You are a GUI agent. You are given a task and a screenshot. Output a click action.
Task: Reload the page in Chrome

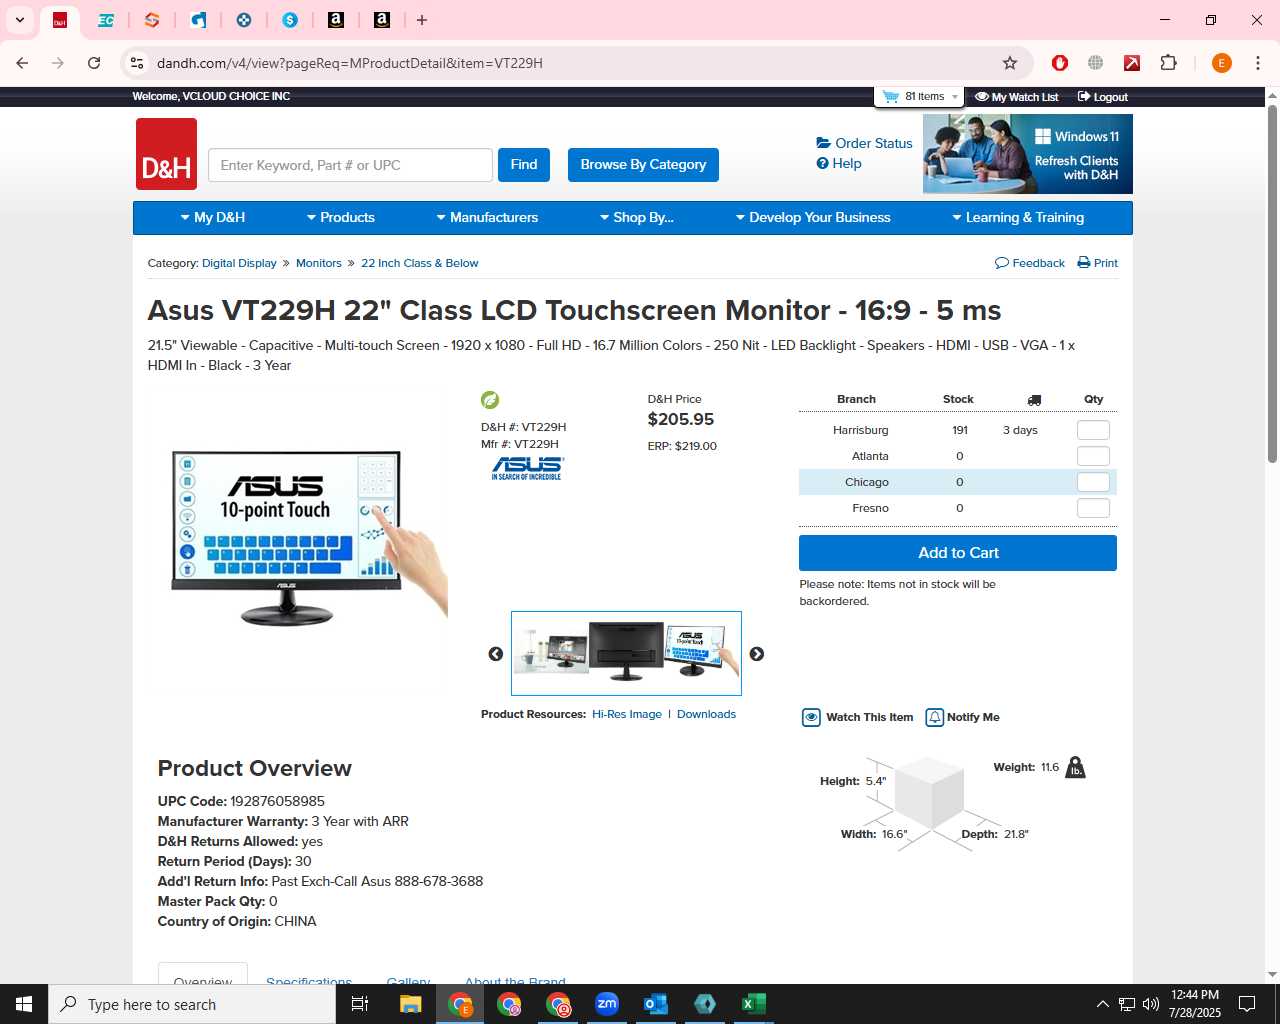click(94, 63)
